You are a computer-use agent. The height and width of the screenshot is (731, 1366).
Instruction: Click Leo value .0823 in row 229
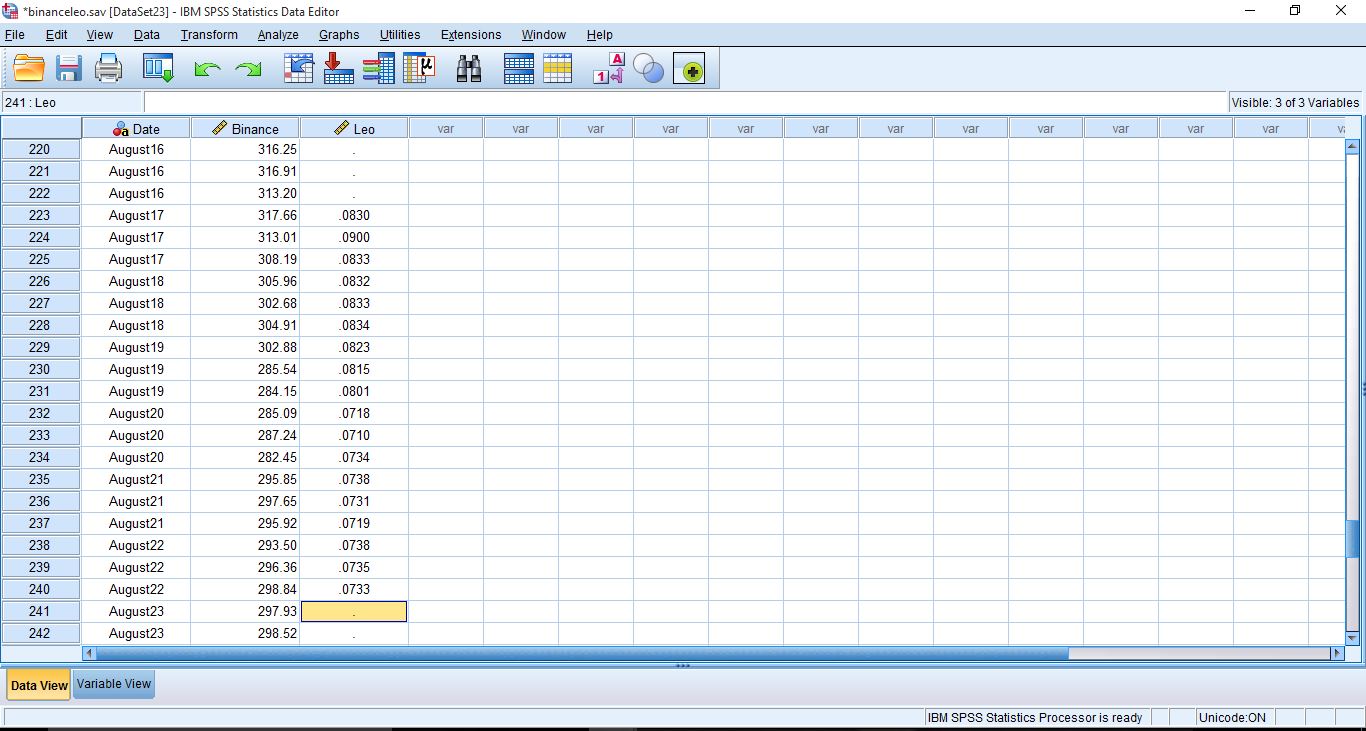pos(354,347)
